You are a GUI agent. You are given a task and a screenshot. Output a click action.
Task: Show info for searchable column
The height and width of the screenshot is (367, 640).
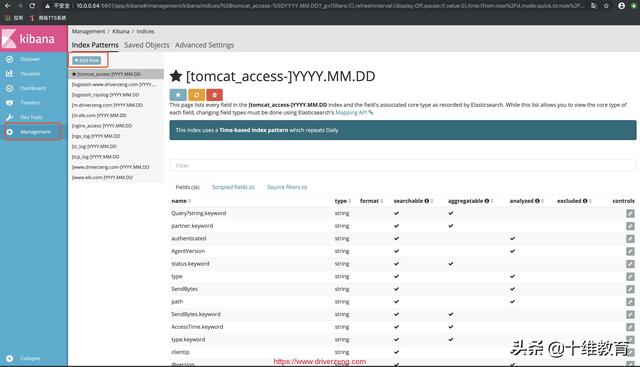(427, 201)
